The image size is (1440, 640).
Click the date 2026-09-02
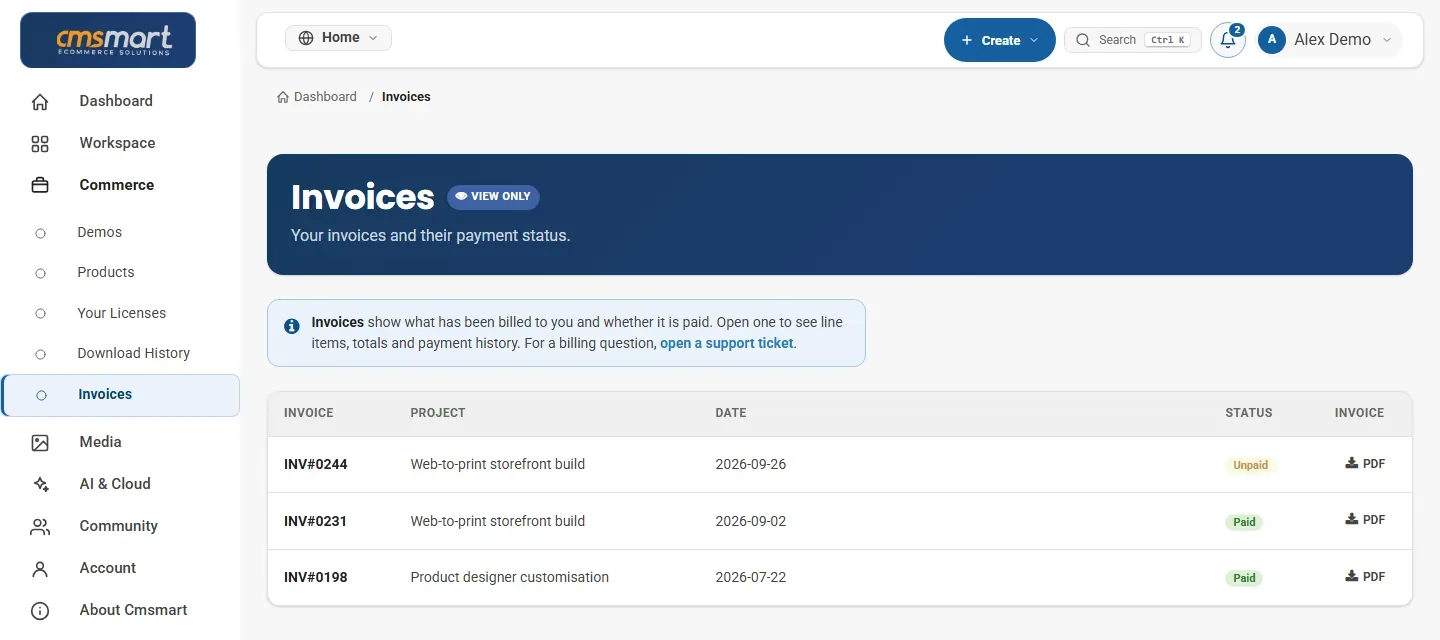[x=751, y=521]
